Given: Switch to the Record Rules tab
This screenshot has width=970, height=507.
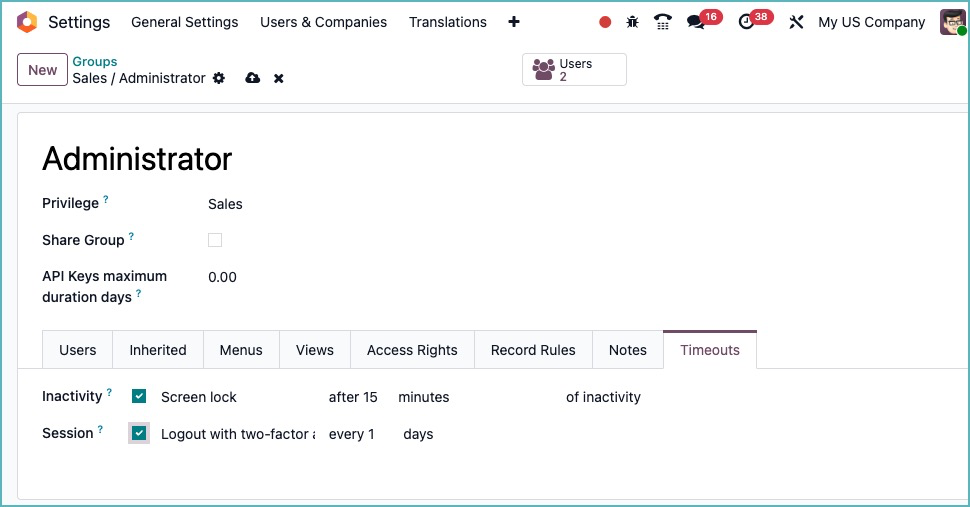Looking at the screenshot, I should tap(533, 350).
